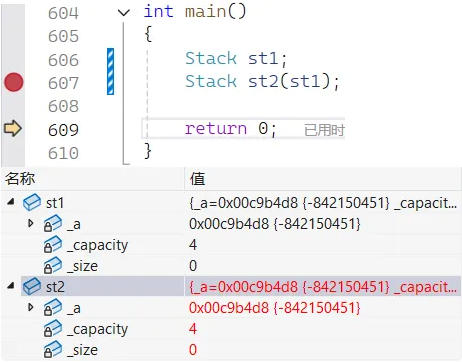Expand the _a pointer under st2
Screen dimensions: 462x362
31,307
